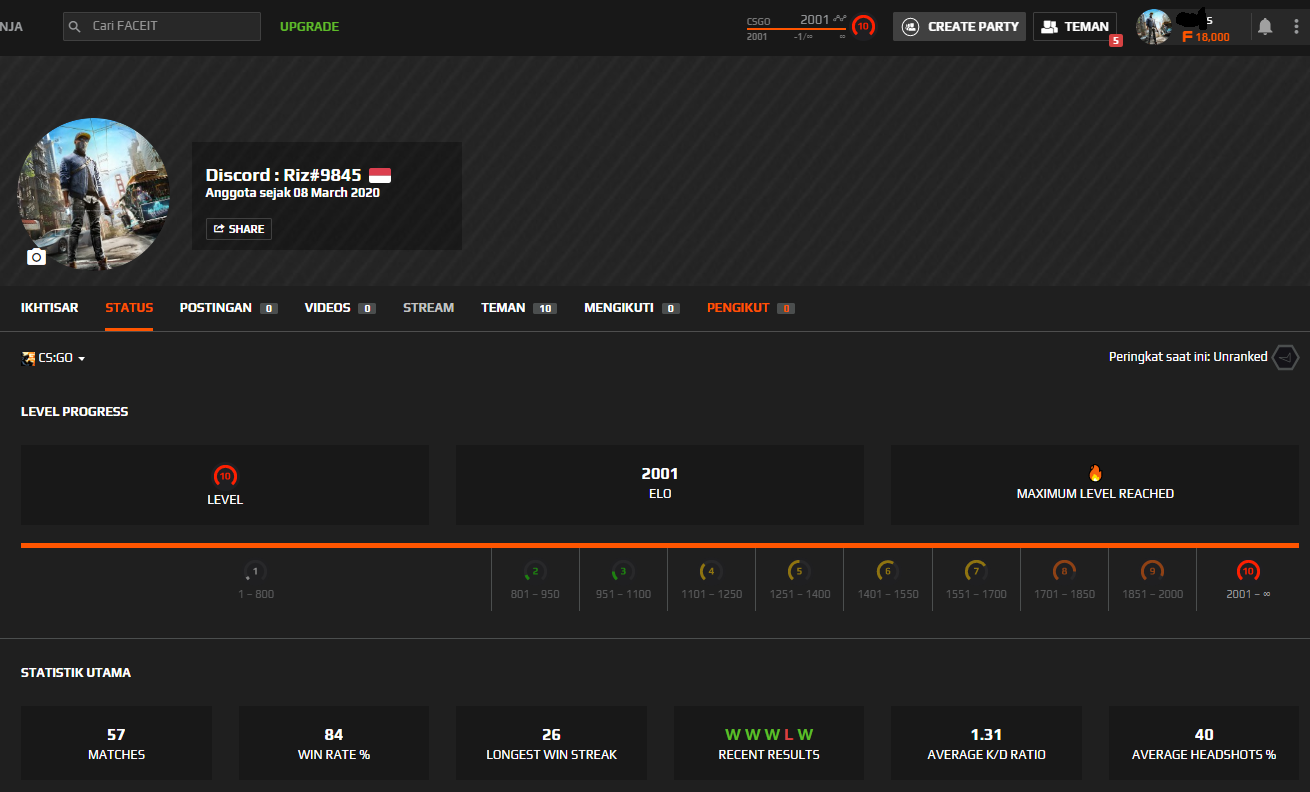Click the ELO graph icon beside 2001
Viewport: 1310px width, 792px height.
(840, 18)
